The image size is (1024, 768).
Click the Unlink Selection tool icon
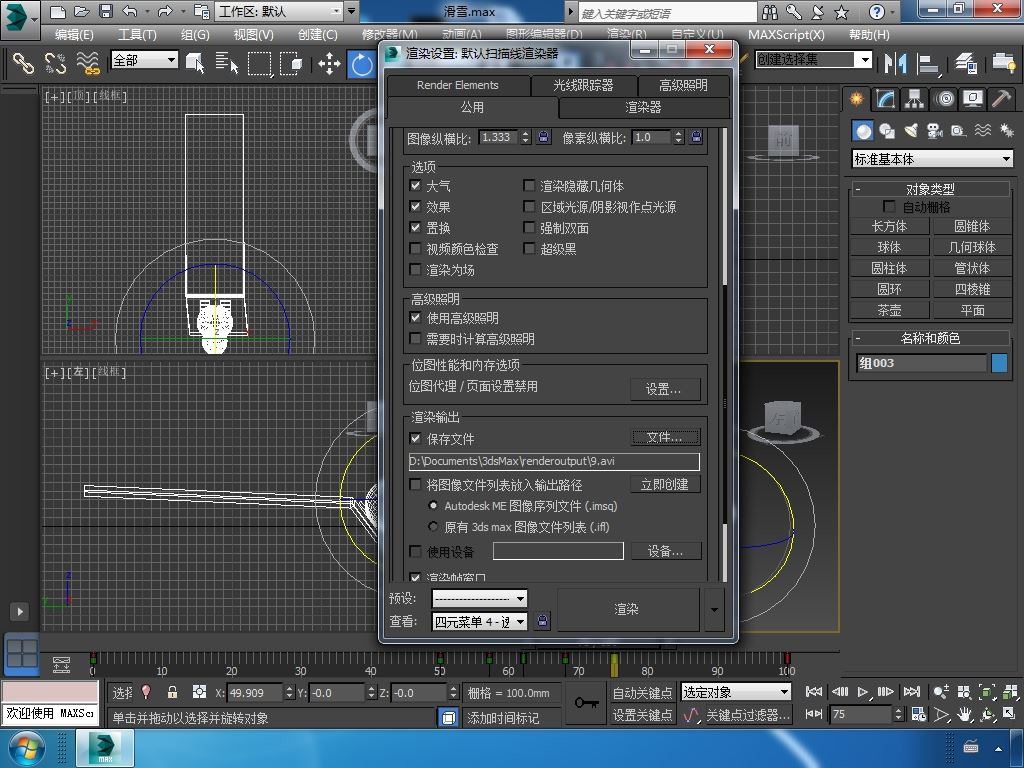[56, 63]
